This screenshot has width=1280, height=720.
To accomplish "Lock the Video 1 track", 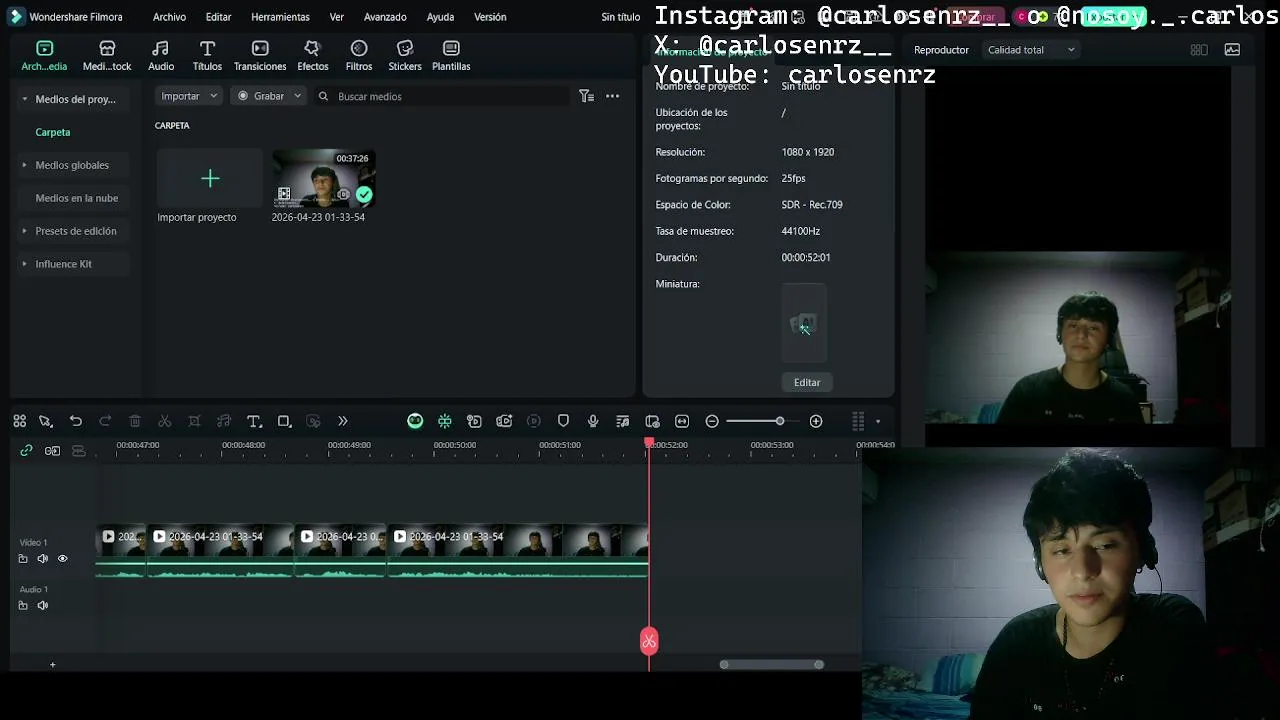I will click(23, 559).
